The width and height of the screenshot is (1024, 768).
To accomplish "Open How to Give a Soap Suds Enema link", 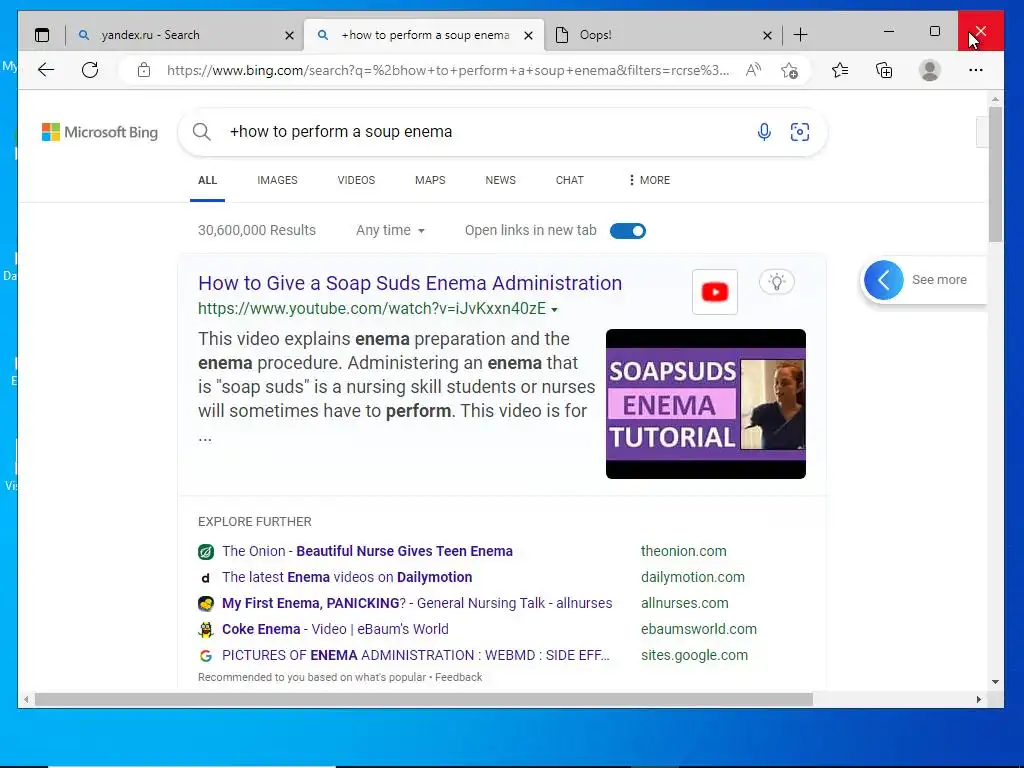I will pyautogui.click(x=409, y=283).
